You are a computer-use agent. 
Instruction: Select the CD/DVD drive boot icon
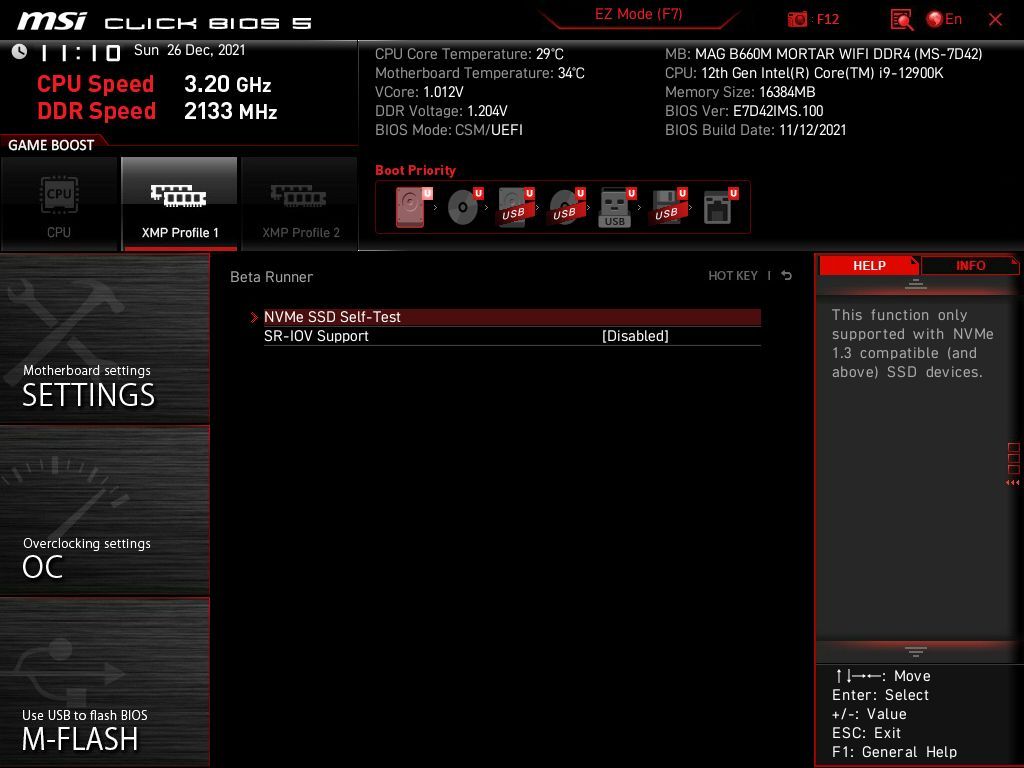[x=463, y=208]
